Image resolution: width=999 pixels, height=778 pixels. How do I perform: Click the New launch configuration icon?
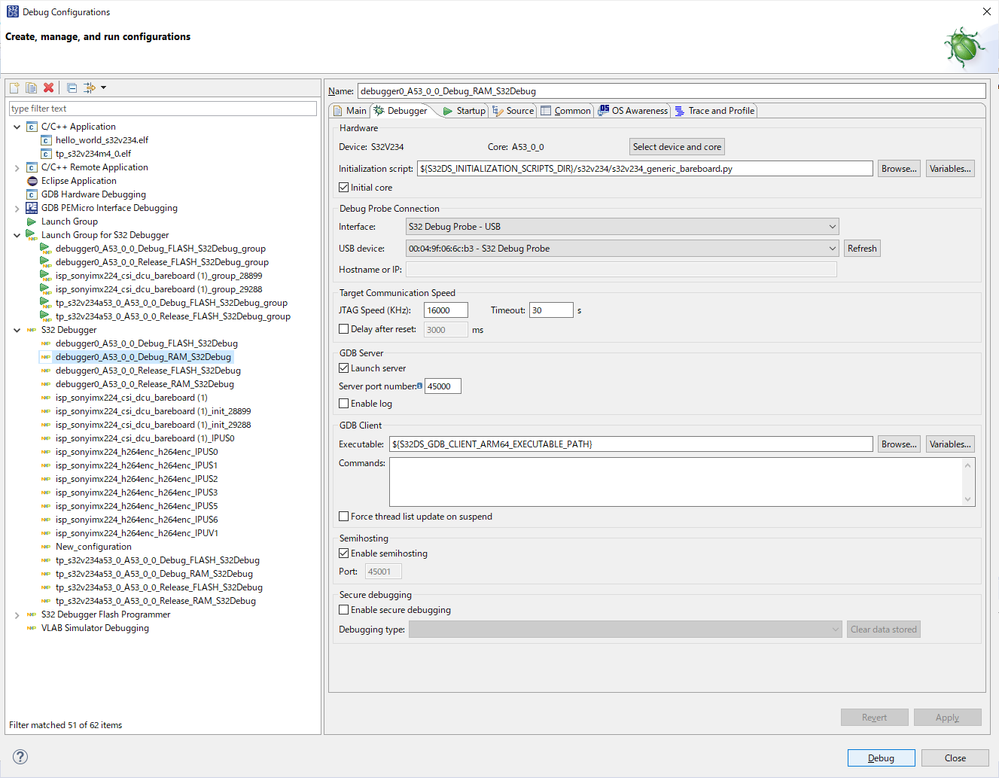(x=16, y=88)
